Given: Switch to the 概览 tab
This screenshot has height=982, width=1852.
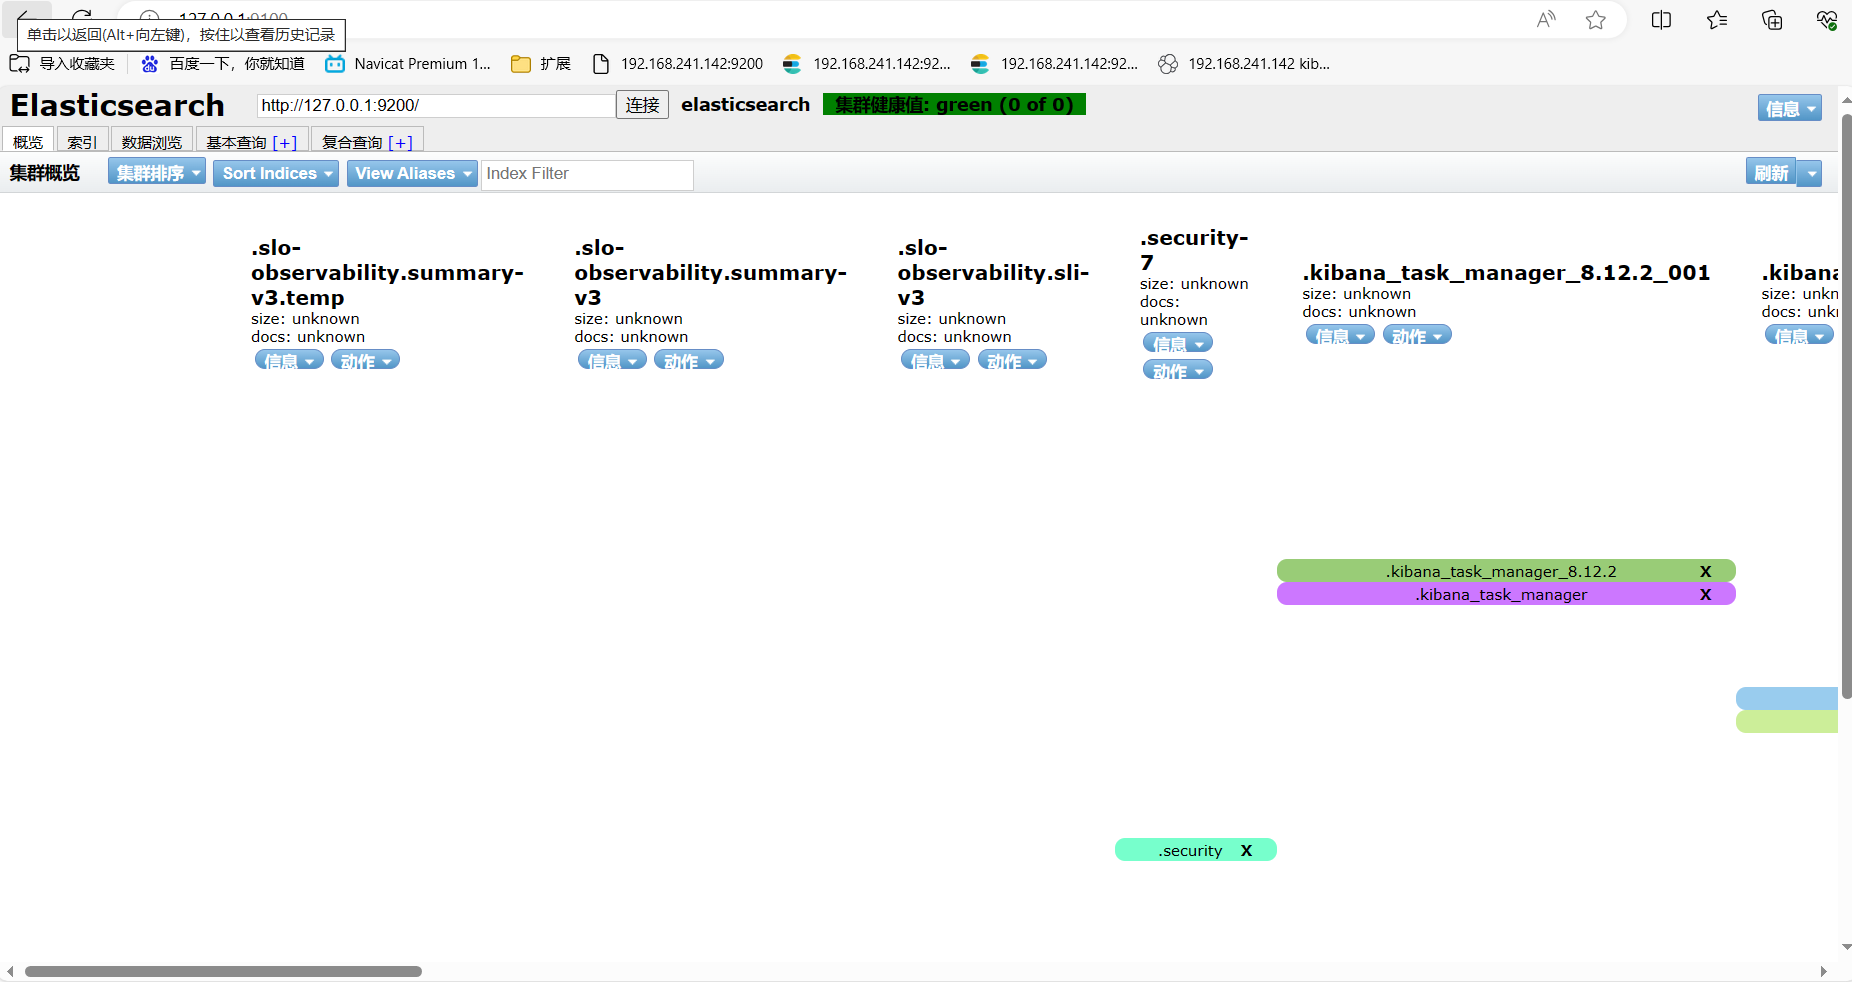Looking at the screenshot, I should point(28,142).
